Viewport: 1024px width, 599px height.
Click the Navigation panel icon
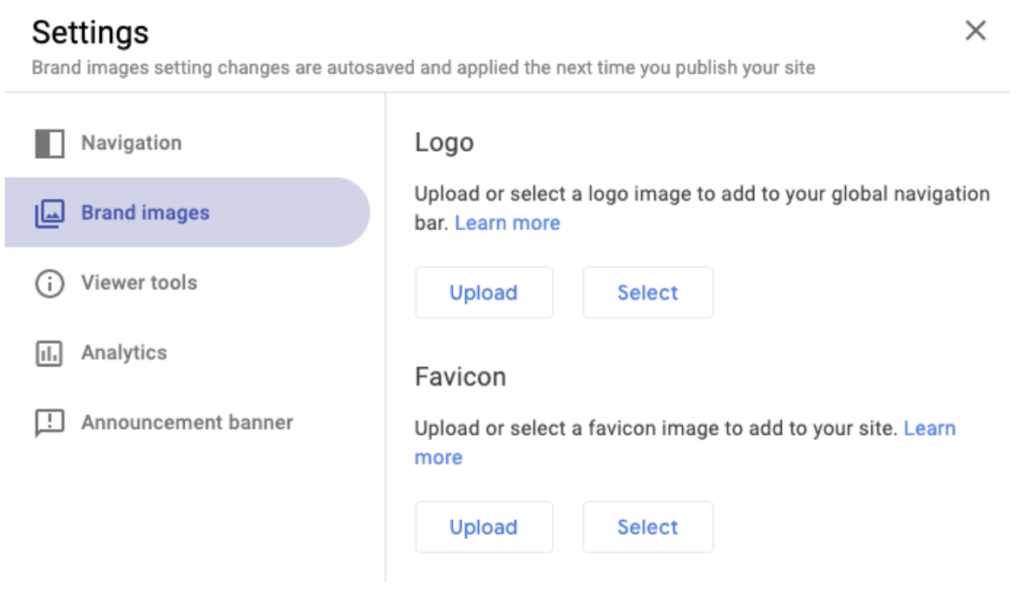click(49, 143)
